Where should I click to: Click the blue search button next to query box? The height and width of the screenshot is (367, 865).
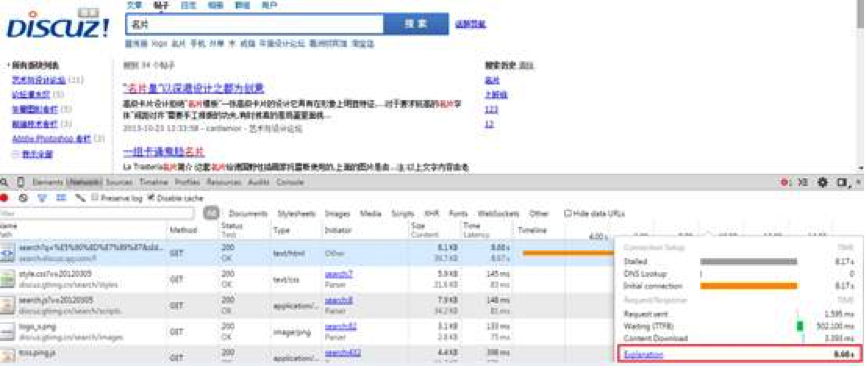pyautogui.click(x=416, y=24)
